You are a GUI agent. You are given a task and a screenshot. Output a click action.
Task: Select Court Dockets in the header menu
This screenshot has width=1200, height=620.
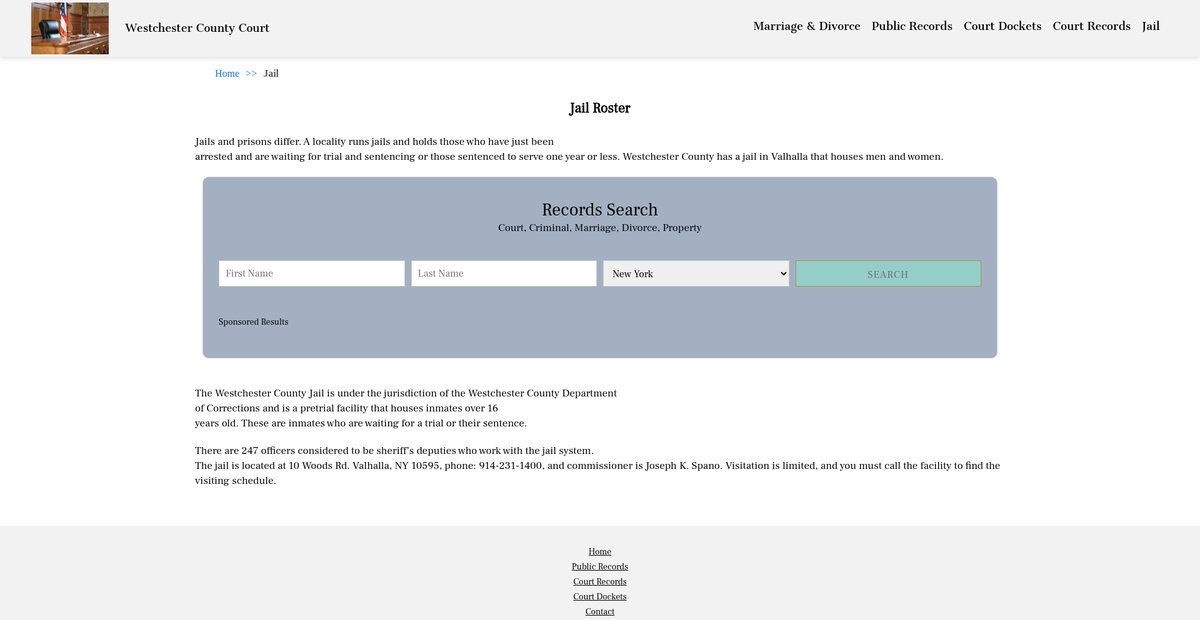(1002, 26)
